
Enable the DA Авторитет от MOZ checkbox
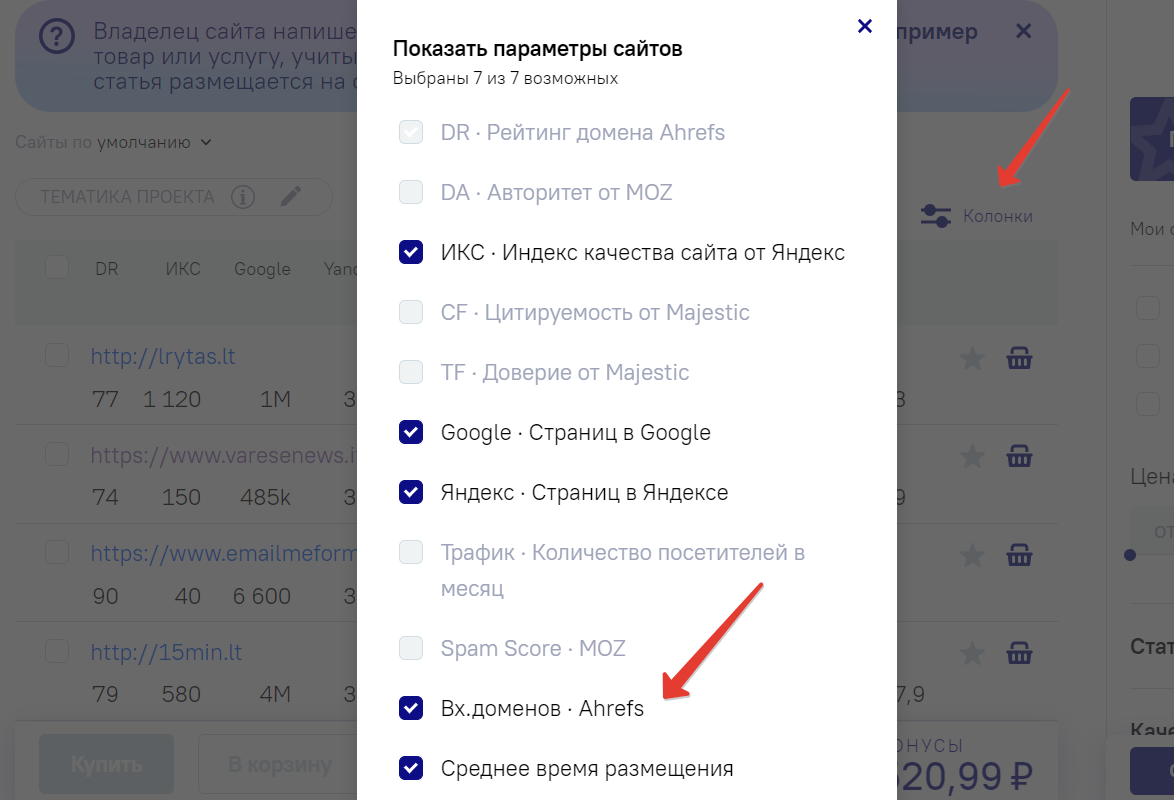pos(411,192)
